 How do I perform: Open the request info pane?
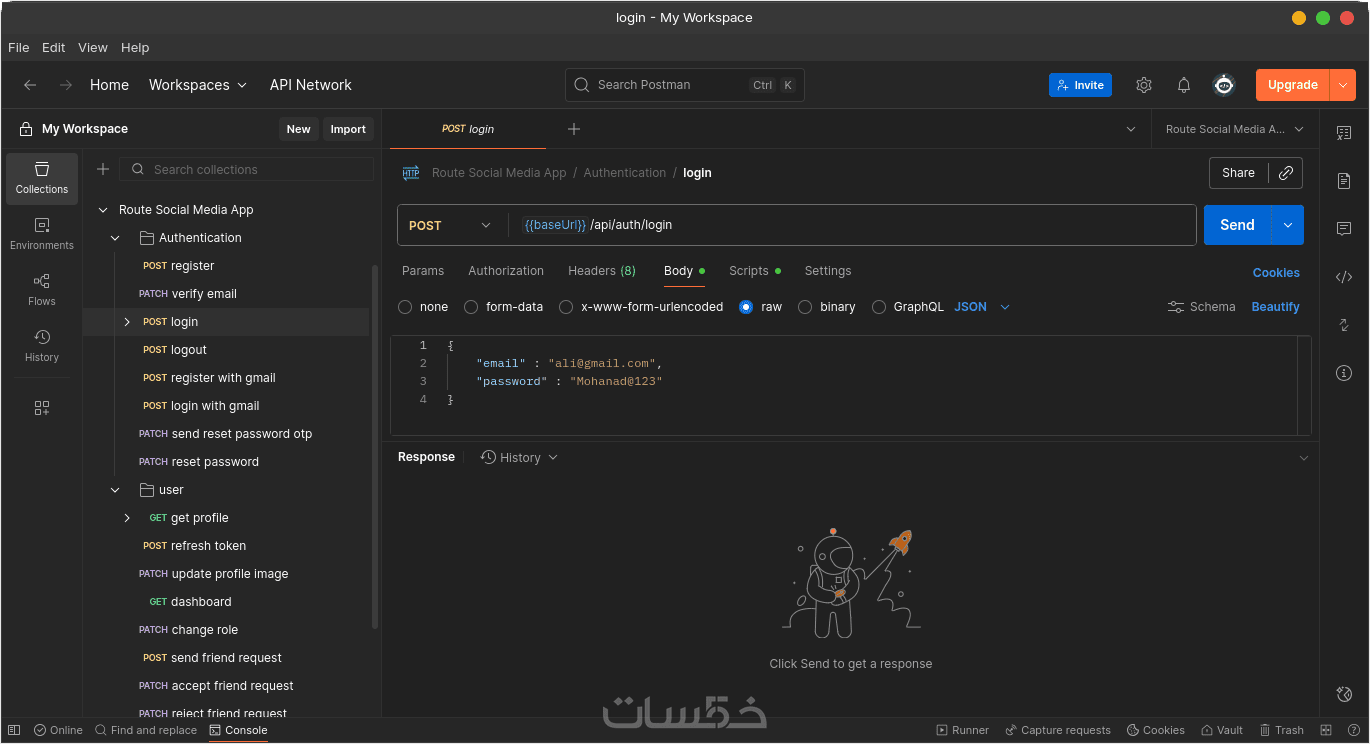[x=1344, y=373]
